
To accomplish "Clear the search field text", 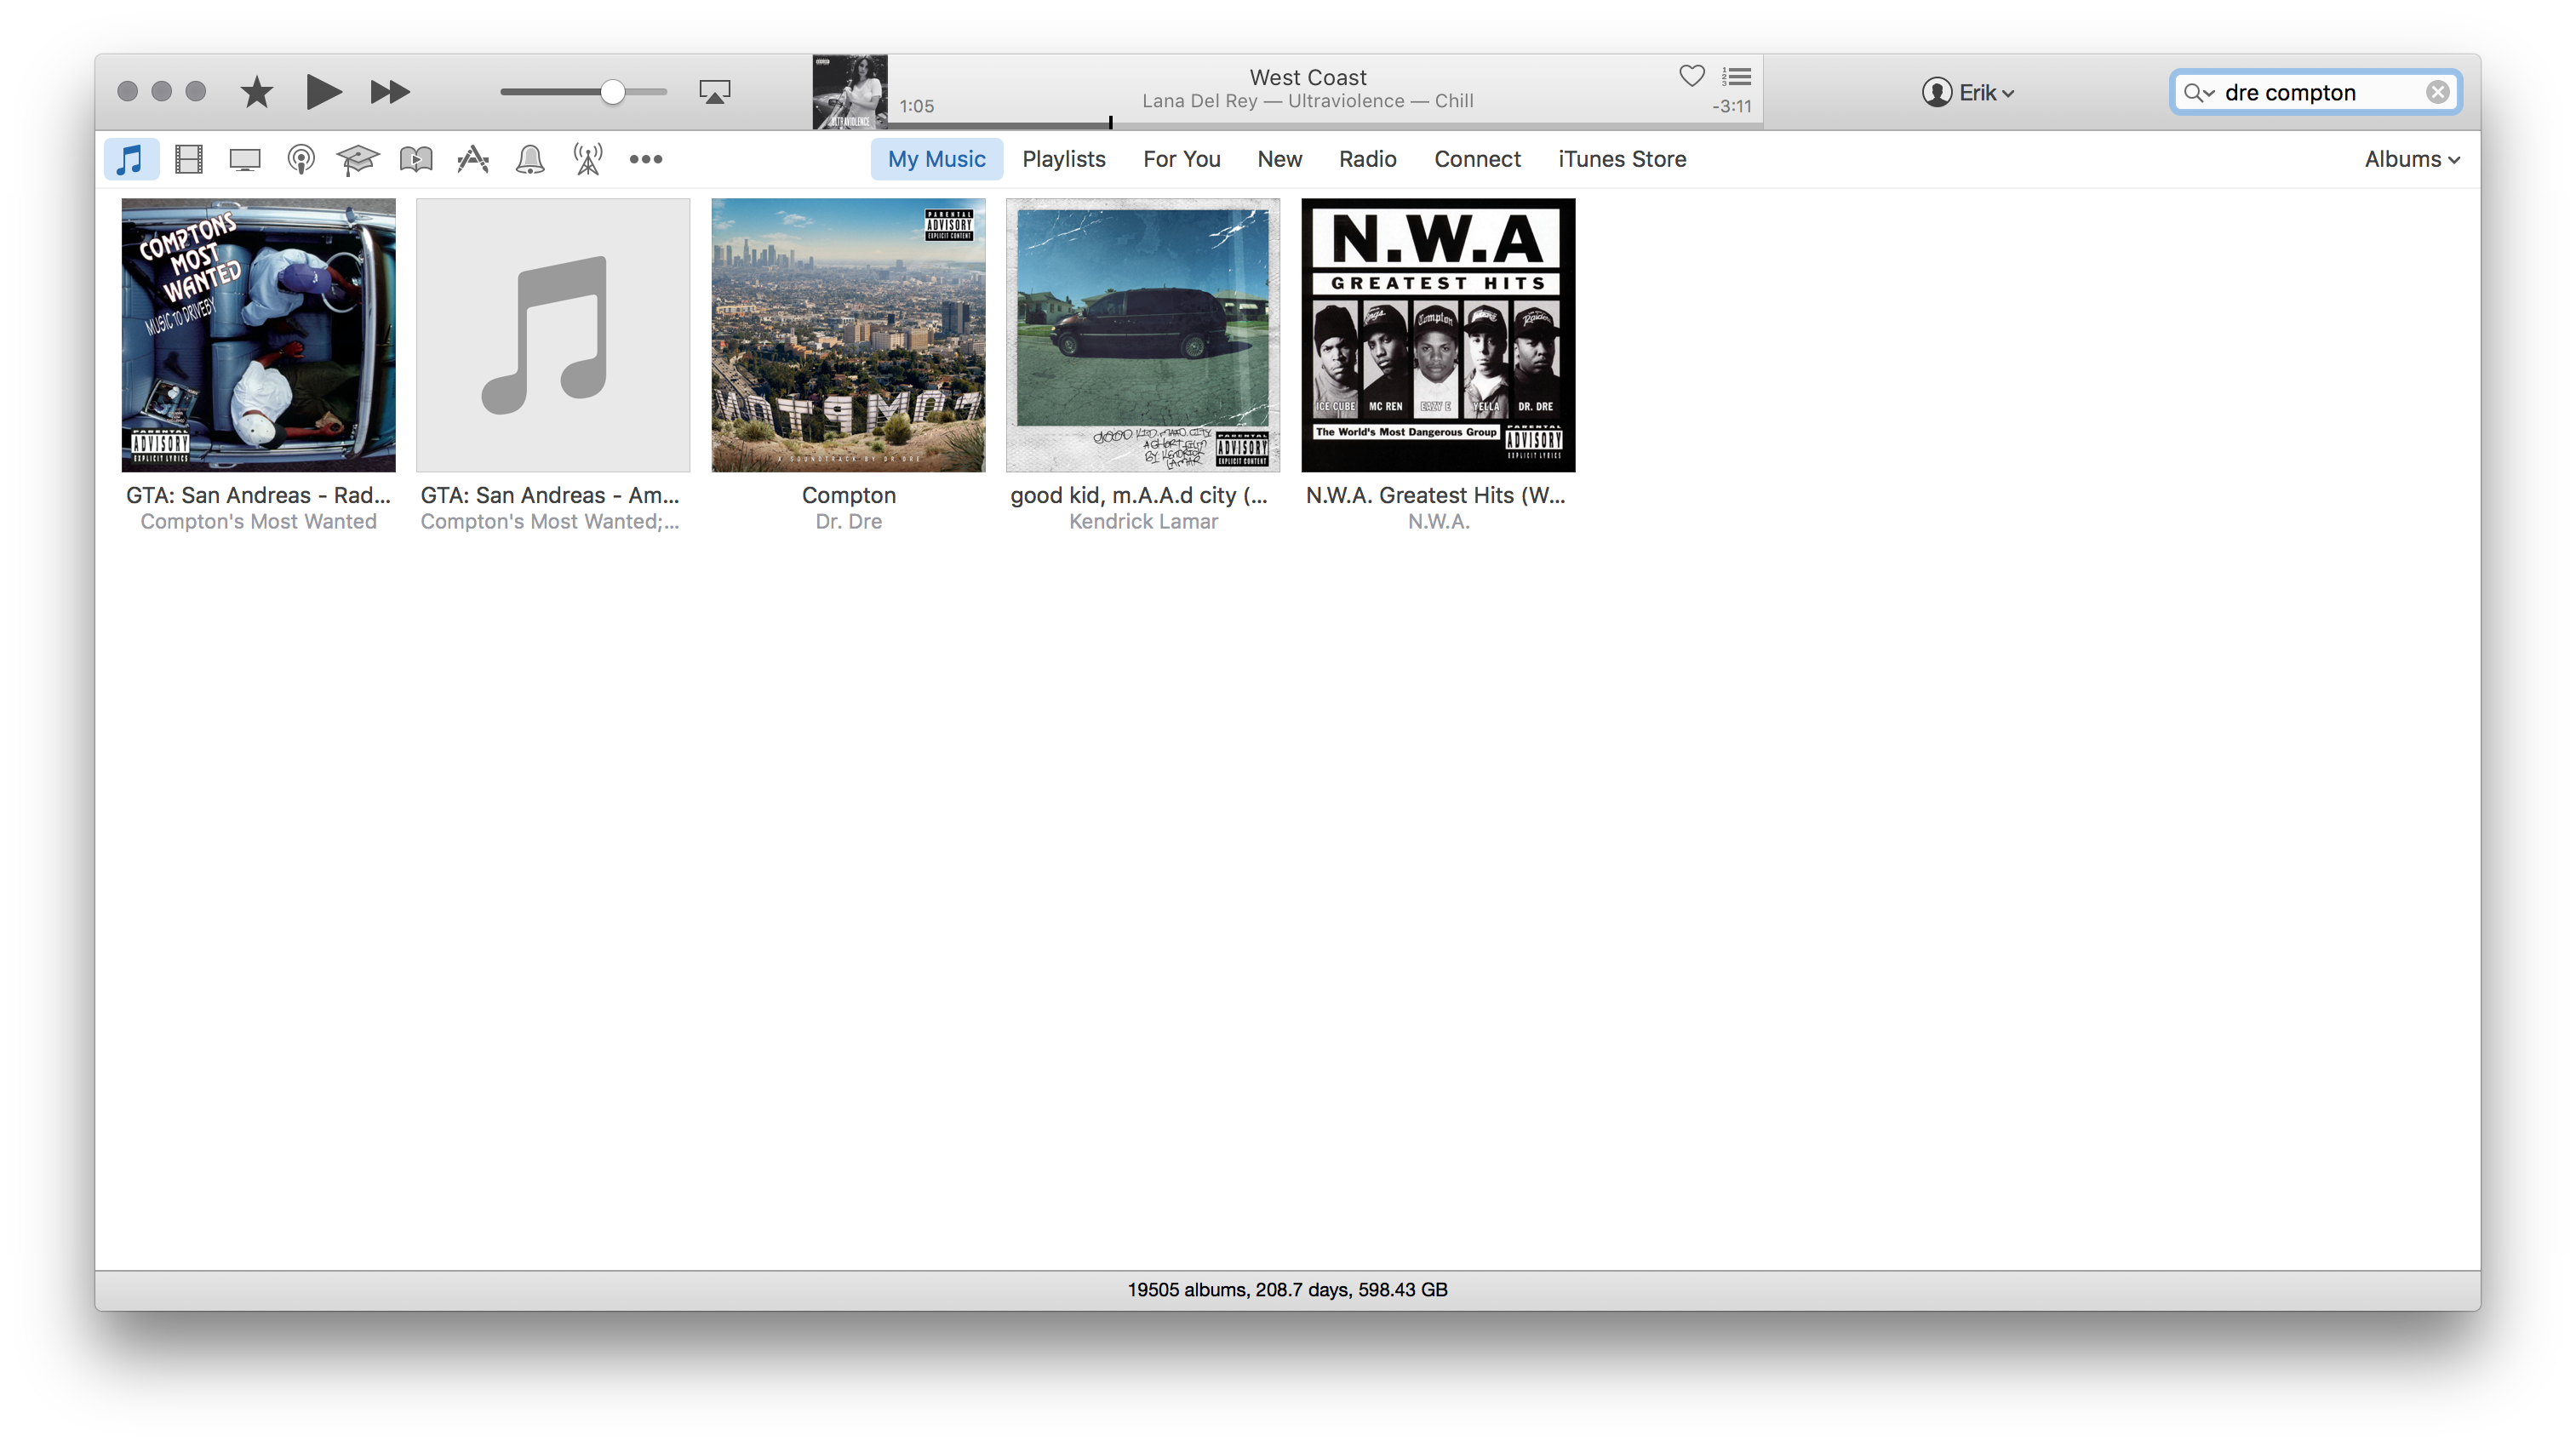I will (2438, 92).
